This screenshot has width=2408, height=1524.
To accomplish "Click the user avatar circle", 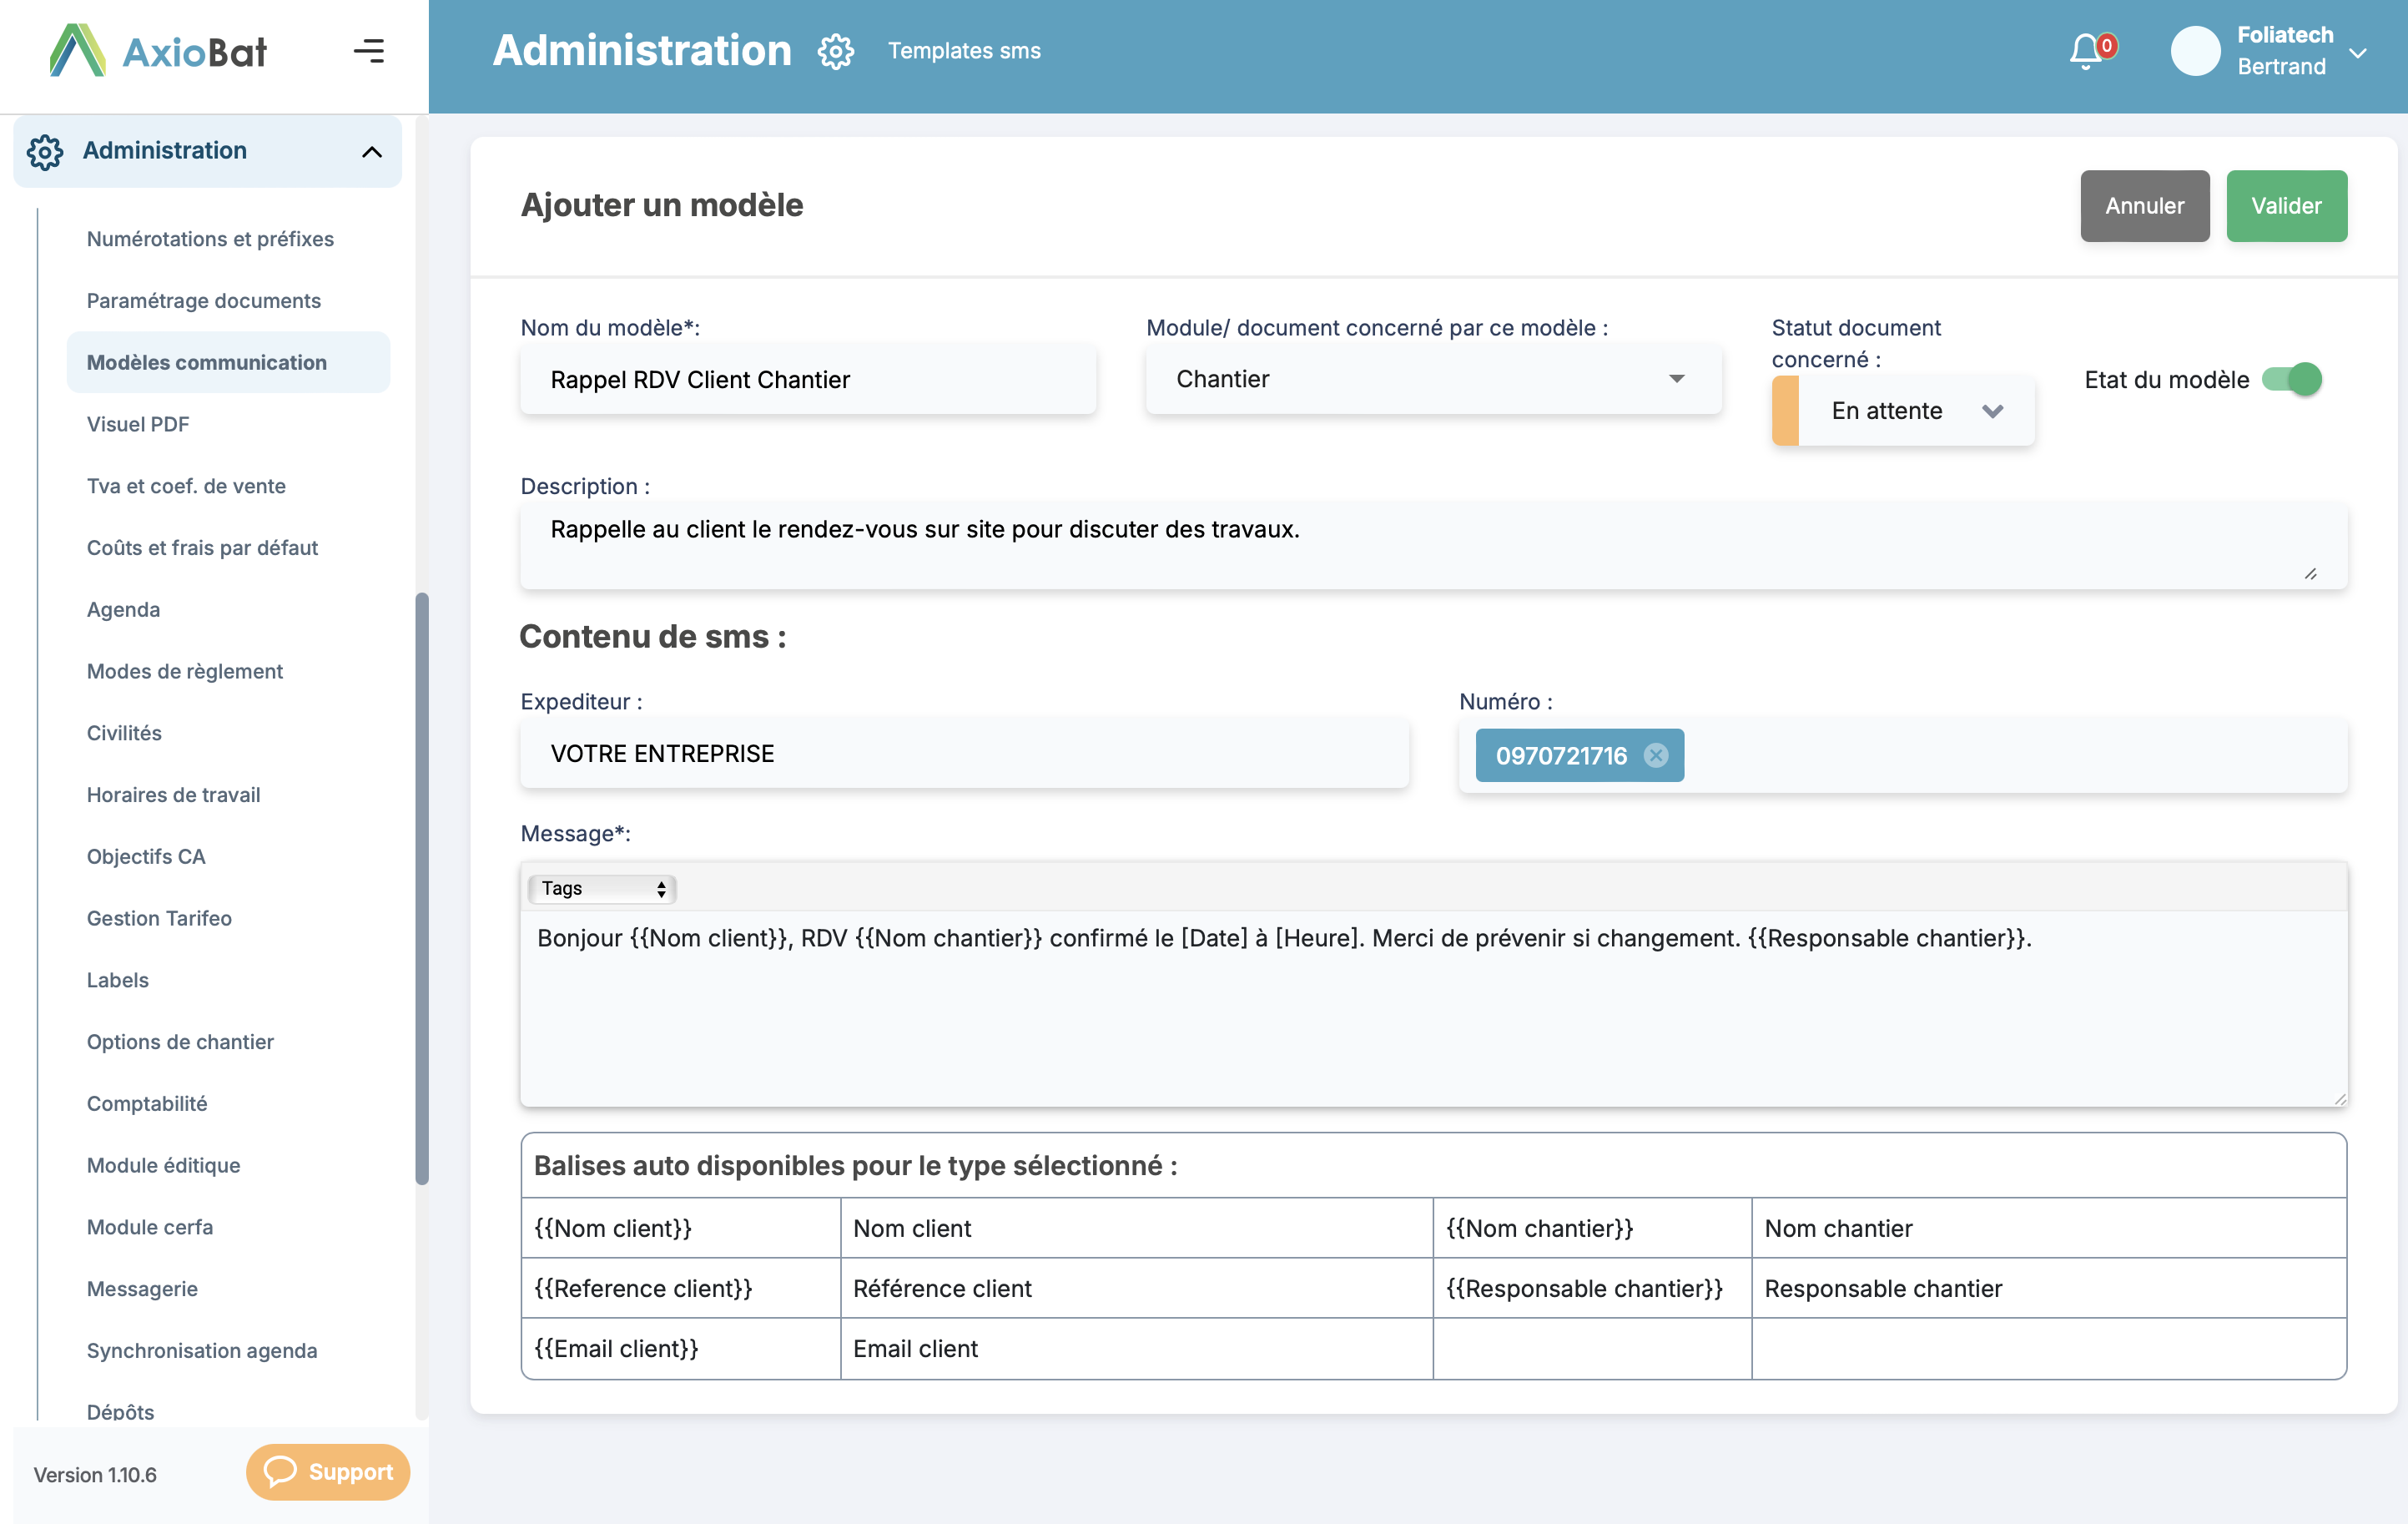I will pos(2195,51).
